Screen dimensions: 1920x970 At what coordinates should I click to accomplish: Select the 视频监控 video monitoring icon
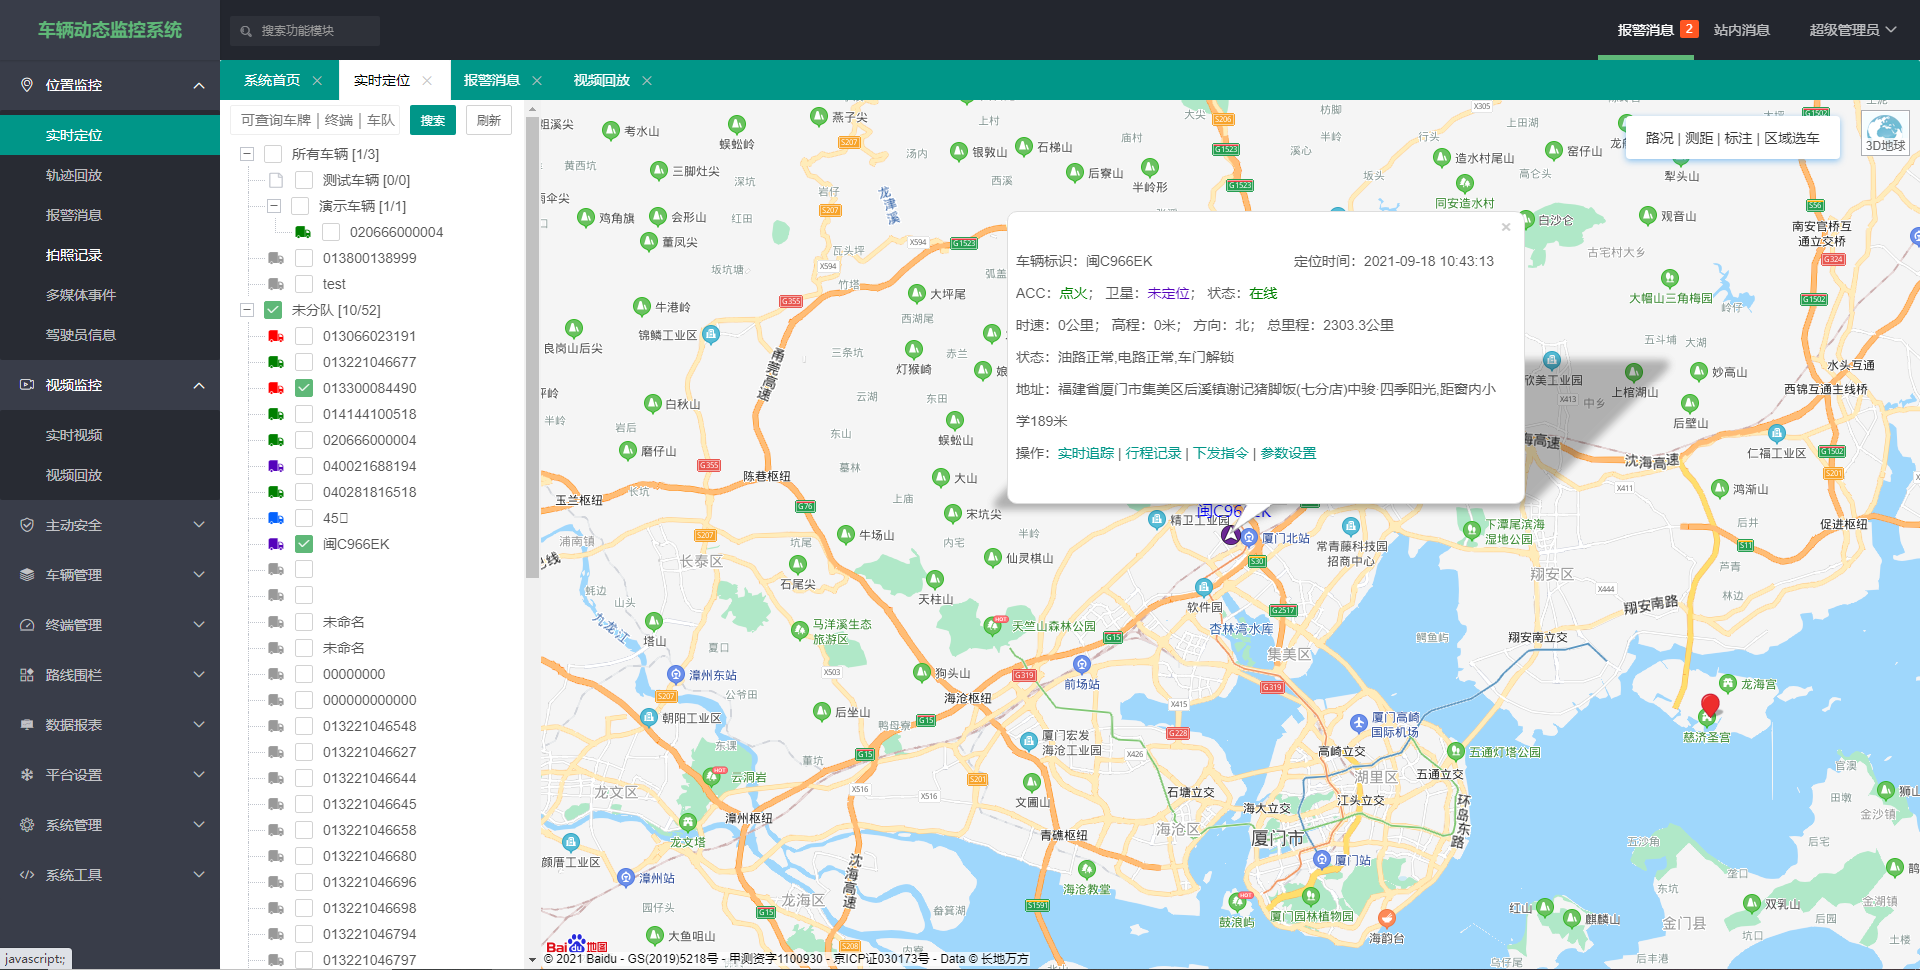pyautogui.click(x=26, y=385)
